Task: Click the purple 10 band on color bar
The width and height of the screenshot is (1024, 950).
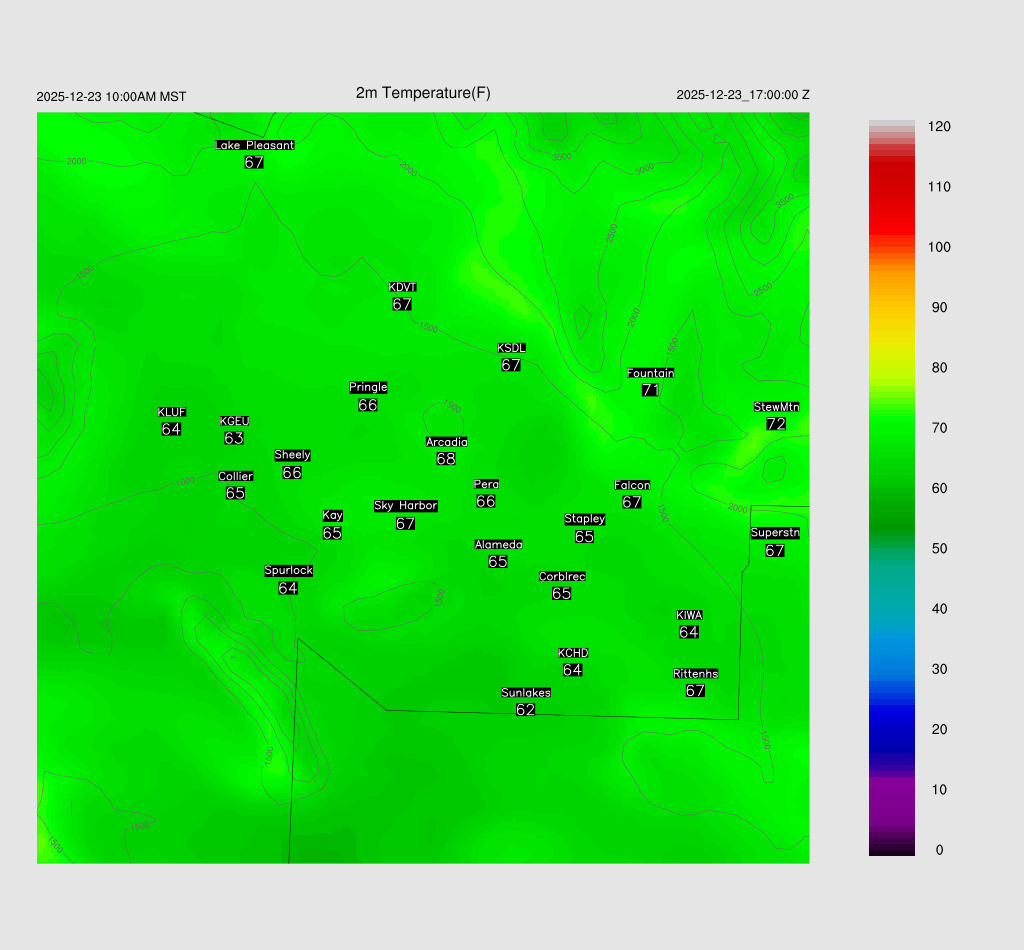Action: tap(891, 790)
